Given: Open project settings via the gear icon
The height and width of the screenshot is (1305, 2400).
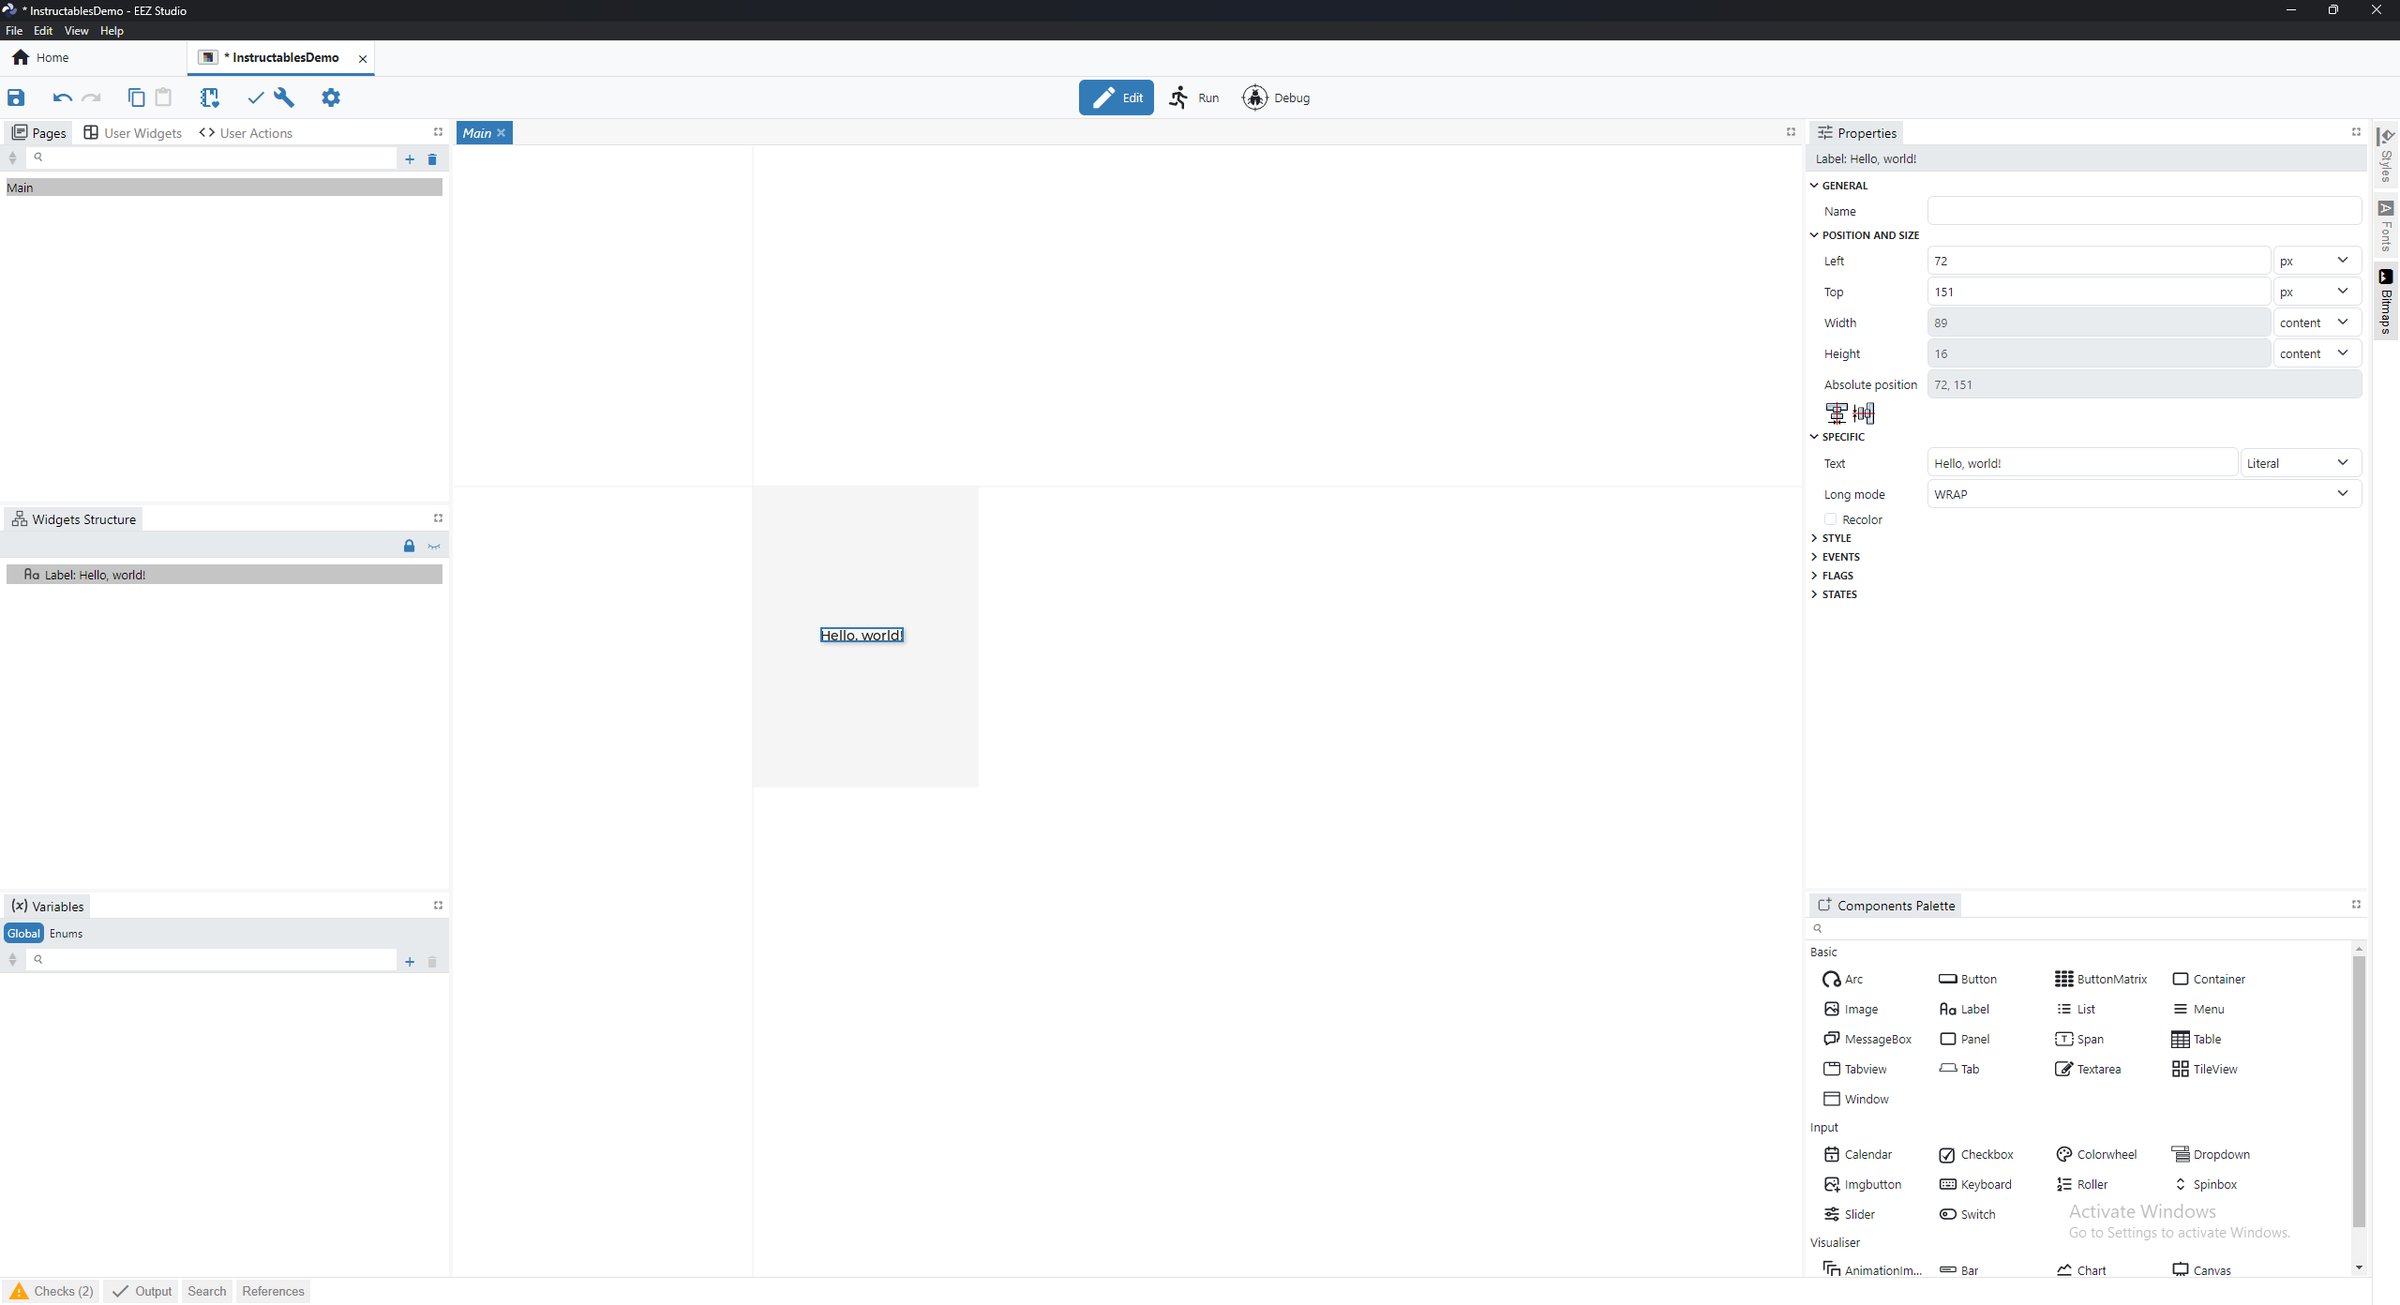Looking at the screenshot, I should pos(331,97).
